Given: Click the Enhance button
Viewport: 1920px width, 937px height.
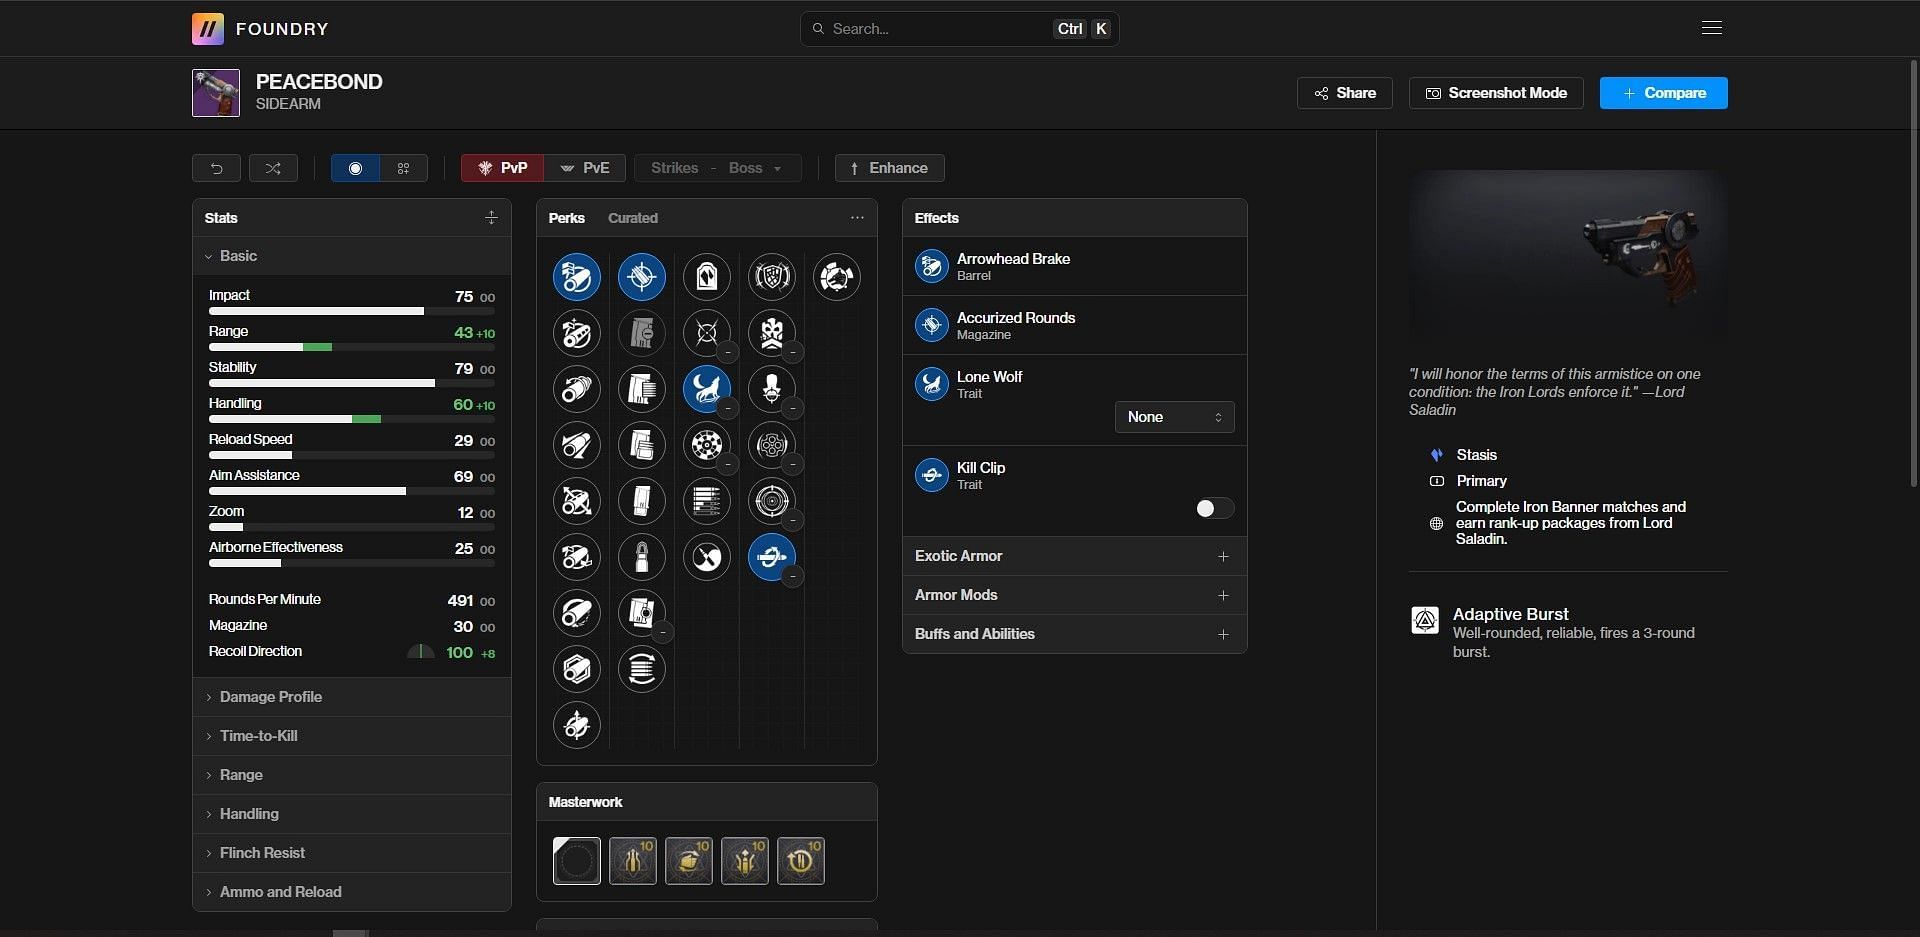Looking at the screenshot, I should 889,168.
